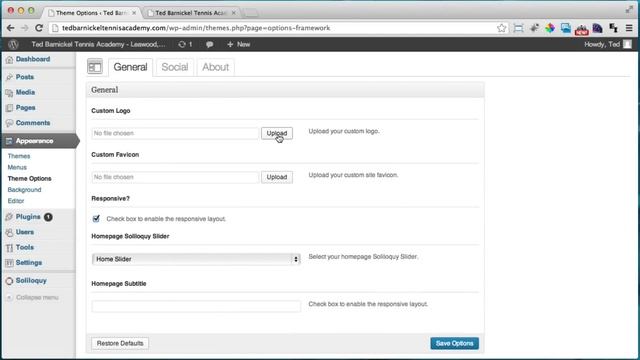Switch to the Social tab
Screen dimensions: 640x360
175,67
